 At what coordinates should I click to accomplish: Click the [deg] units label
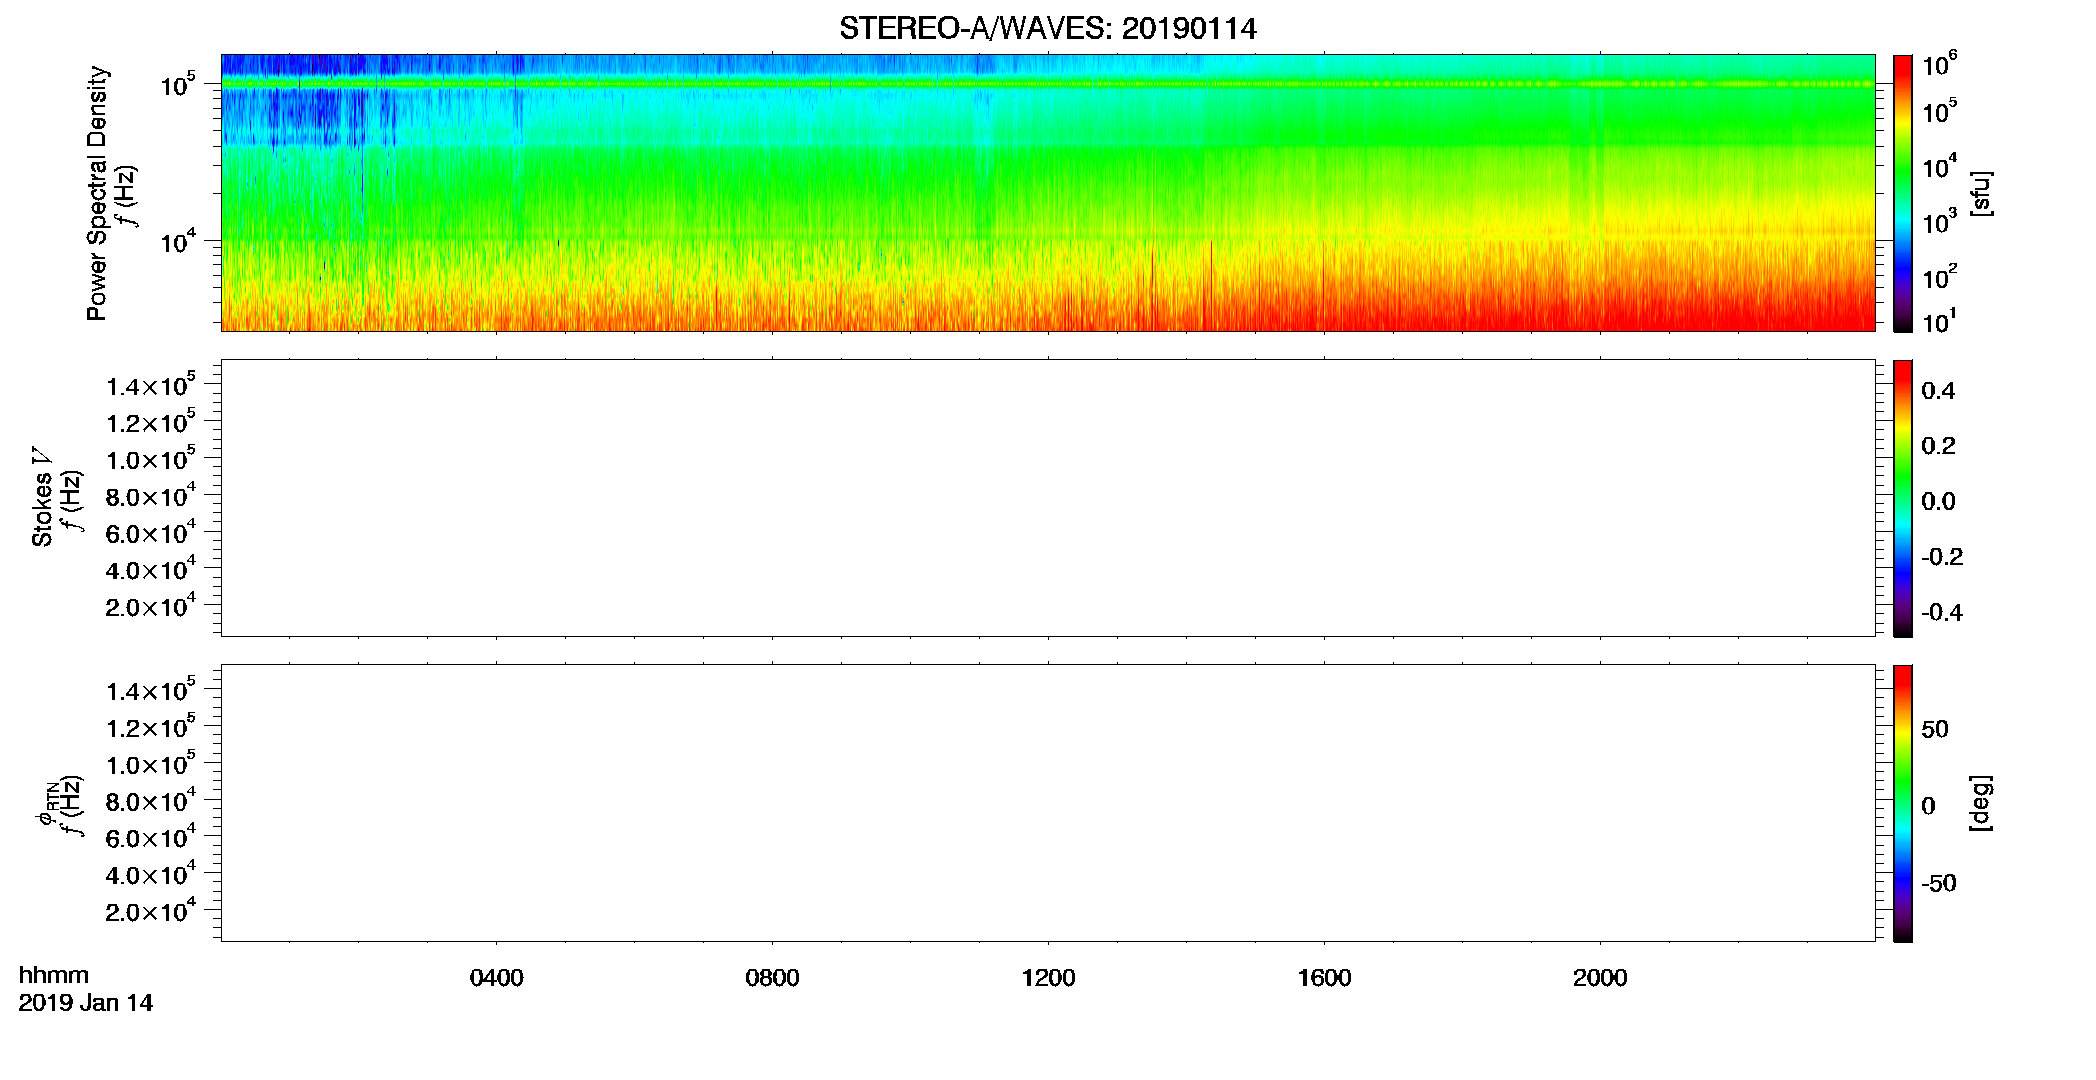click(1981, 803)
